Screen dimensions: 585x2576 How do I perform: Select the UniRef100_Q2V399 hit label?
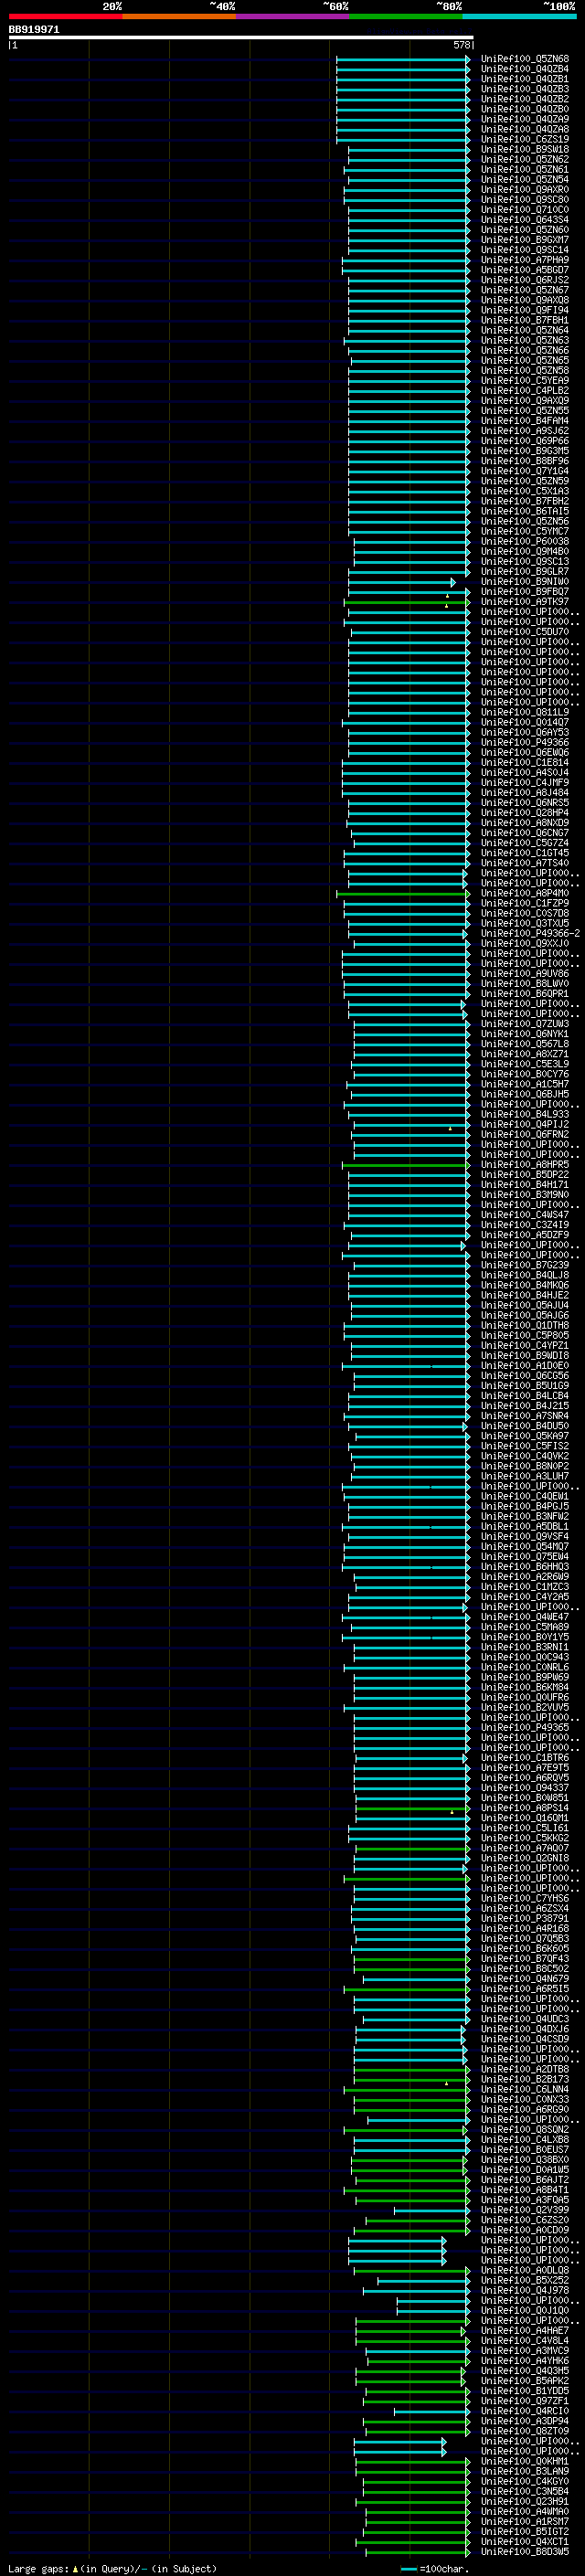525,2210
